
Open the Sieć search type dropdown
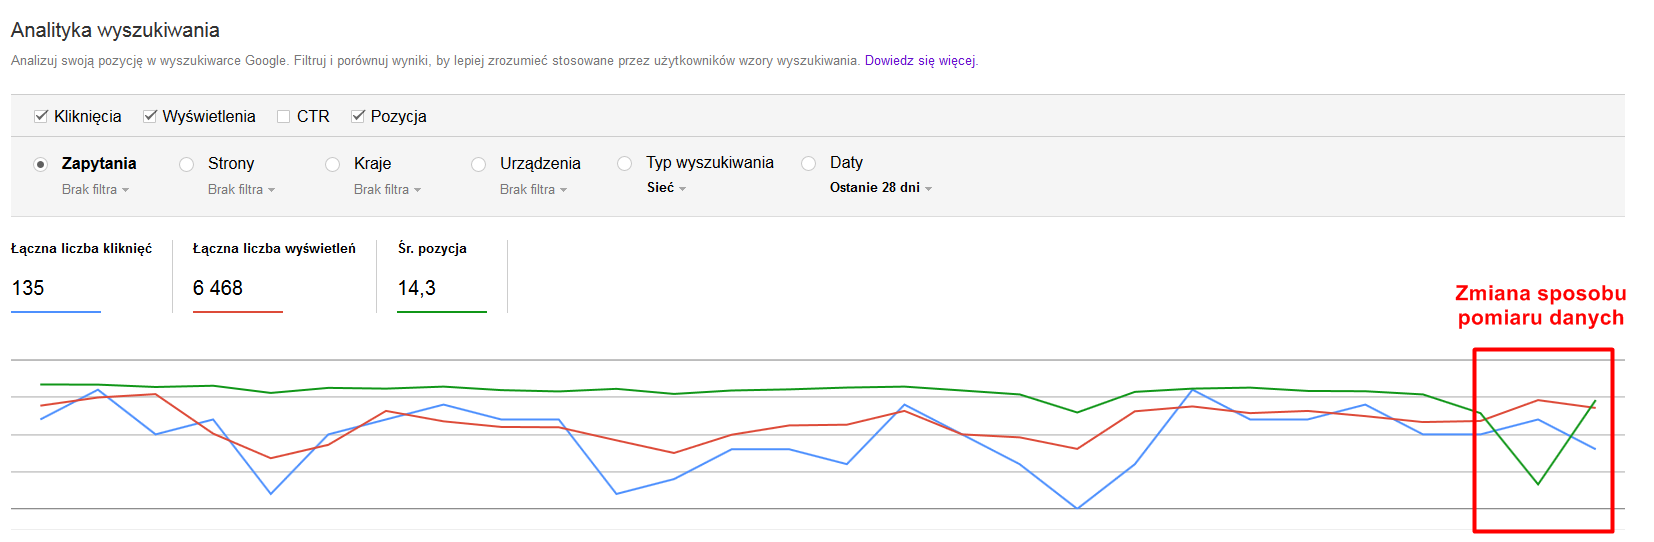[x=667, y=188]
